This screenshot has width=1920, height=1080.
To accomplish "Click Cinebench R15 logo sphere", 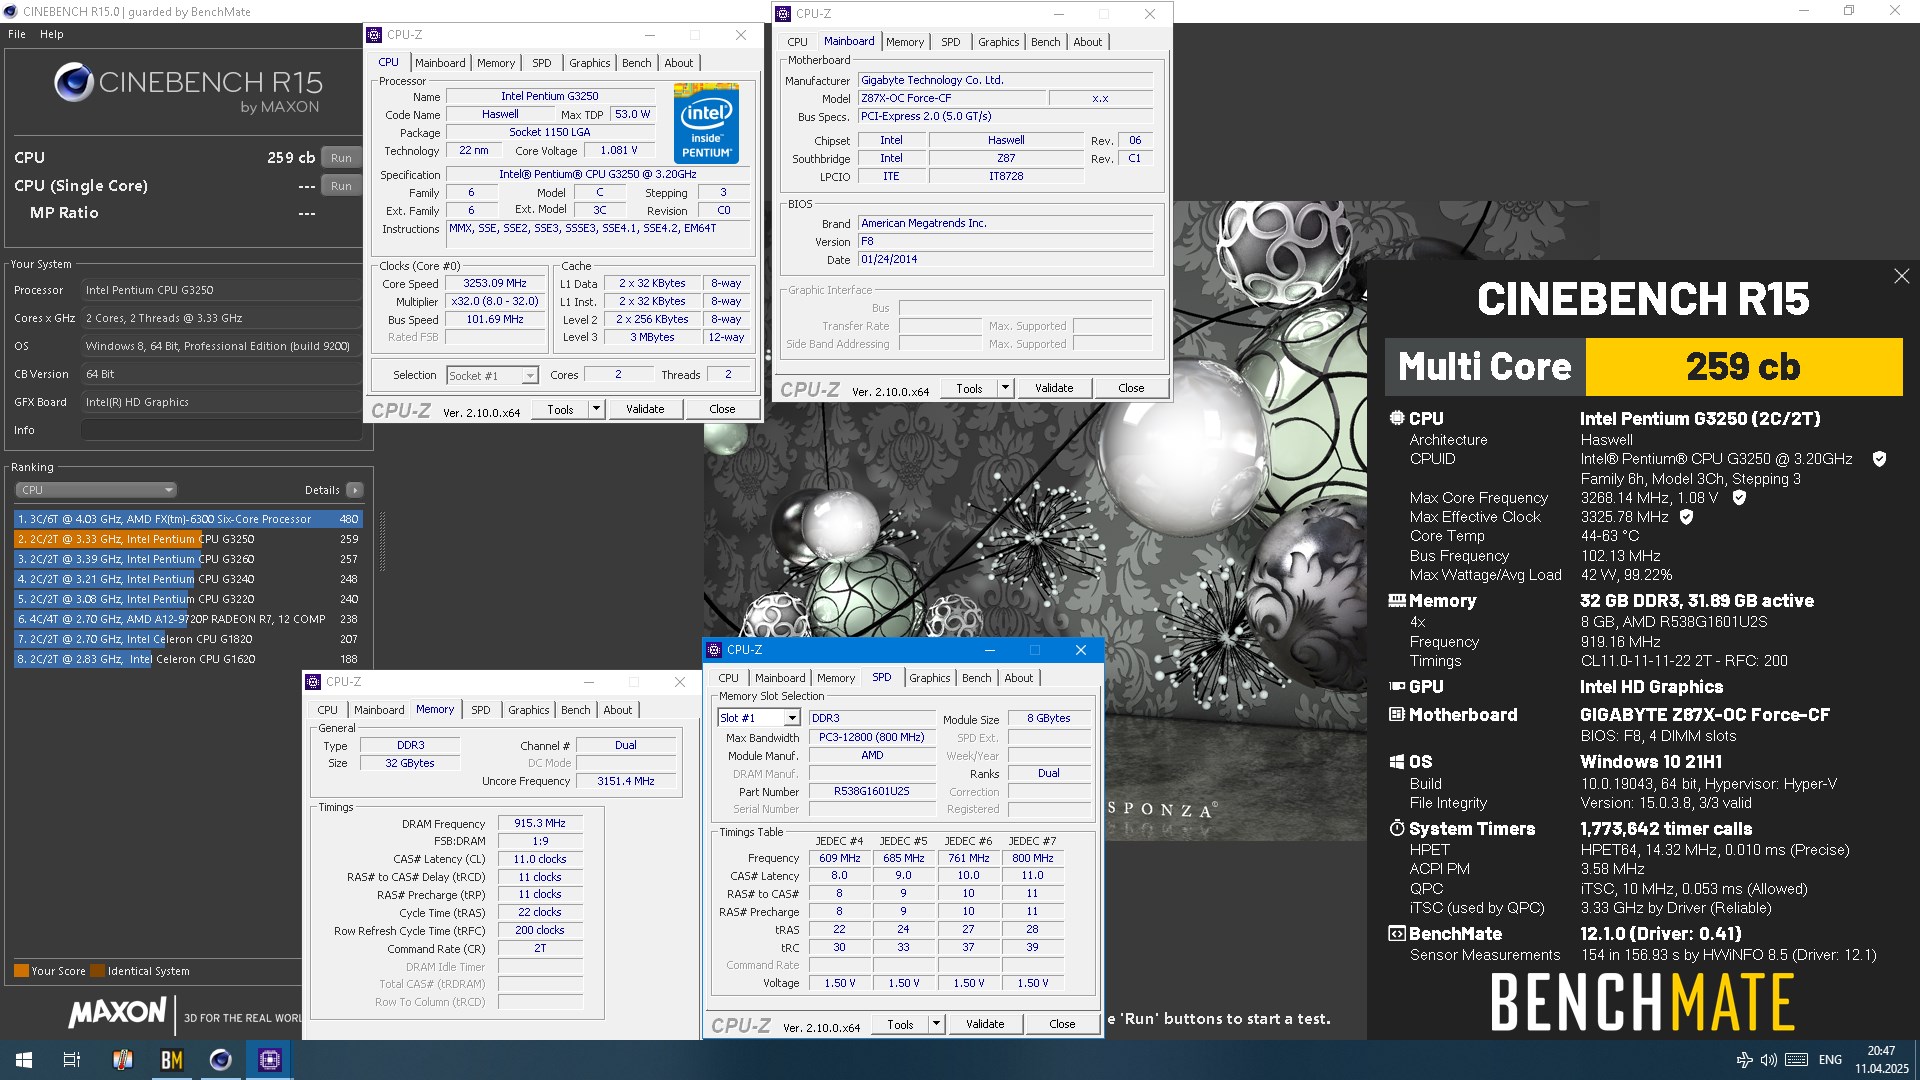I will pyautogui.click(x=74, y=82).
